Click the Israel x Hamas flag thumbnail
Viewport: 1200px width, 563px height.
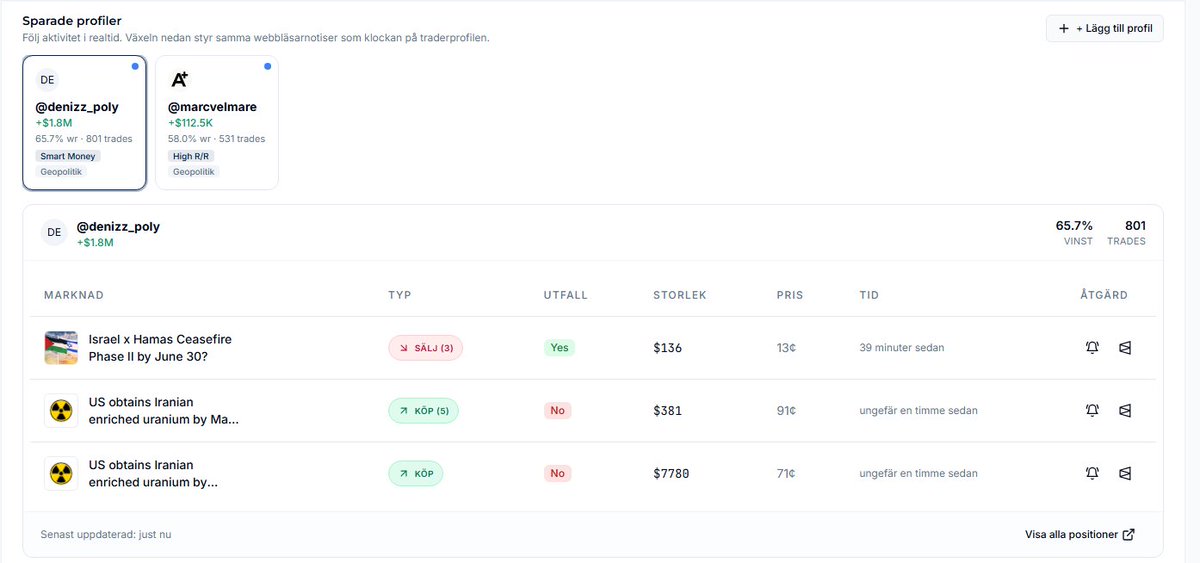coord(61,348)
